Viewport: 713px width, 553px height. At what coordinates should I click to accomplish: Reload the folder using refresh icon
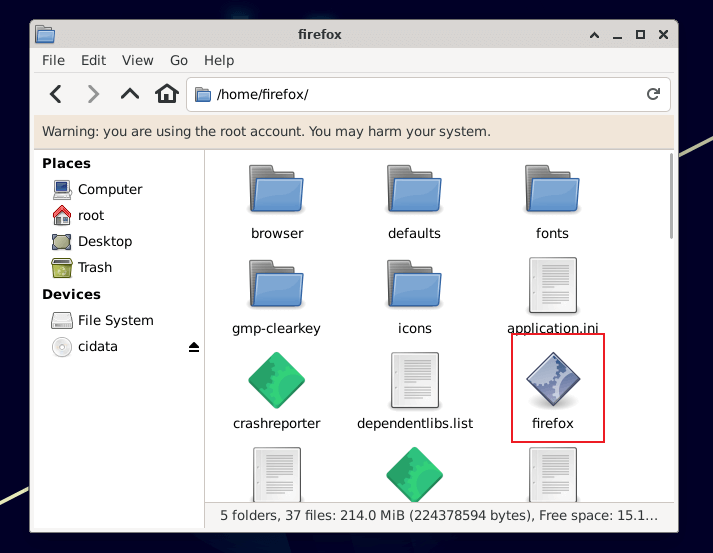point(653,94)
